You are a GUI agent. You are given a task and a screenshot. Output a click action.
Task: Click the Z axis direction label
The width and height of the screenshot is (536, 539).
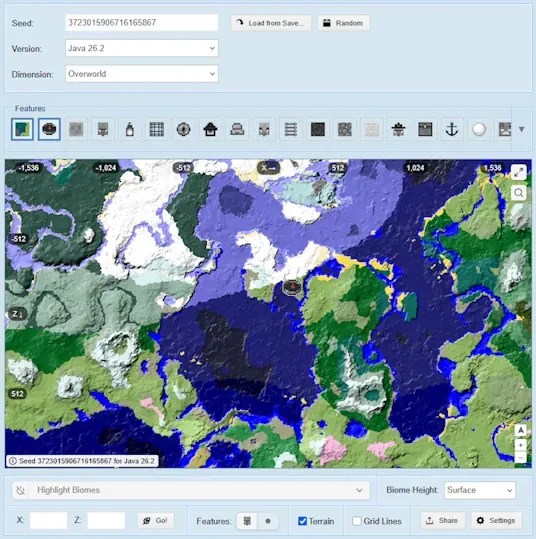[17, 314]
